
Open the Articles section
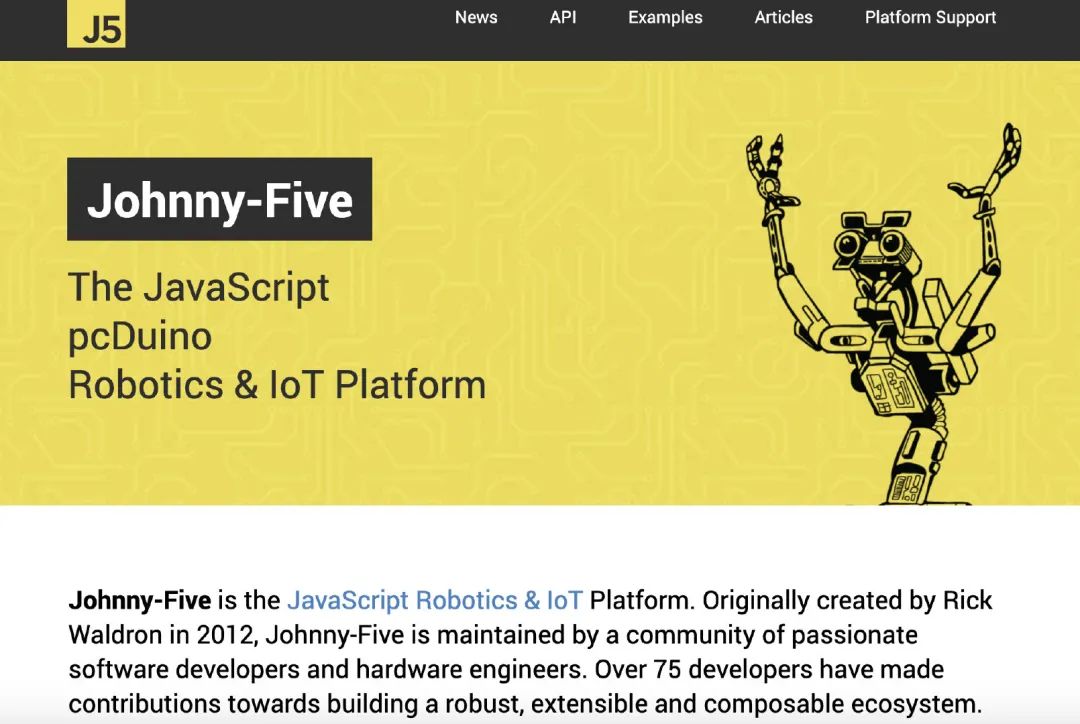783,17
